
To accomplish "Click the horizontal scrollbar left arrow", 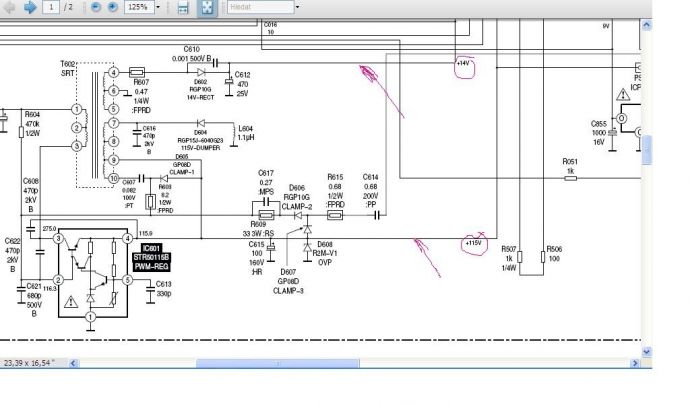I will (x=73, y=363).
